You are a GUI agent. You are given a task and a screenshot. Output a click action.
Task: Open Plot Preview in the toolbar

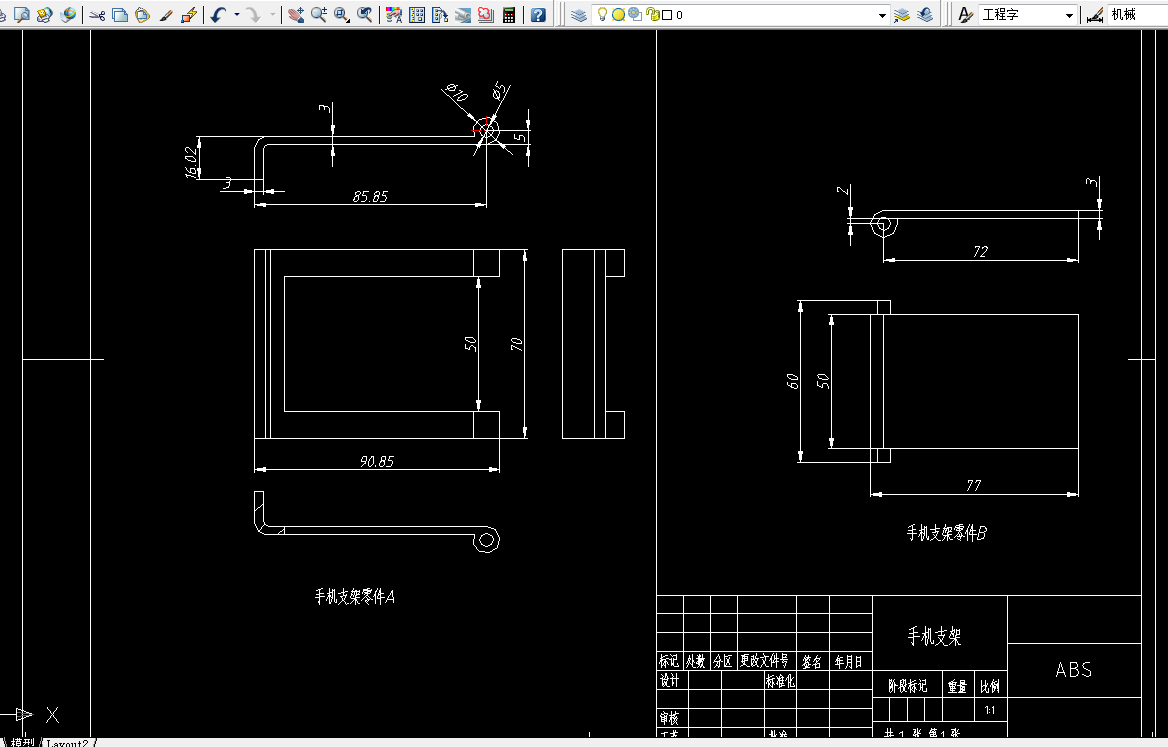click(x=22, y=14)
